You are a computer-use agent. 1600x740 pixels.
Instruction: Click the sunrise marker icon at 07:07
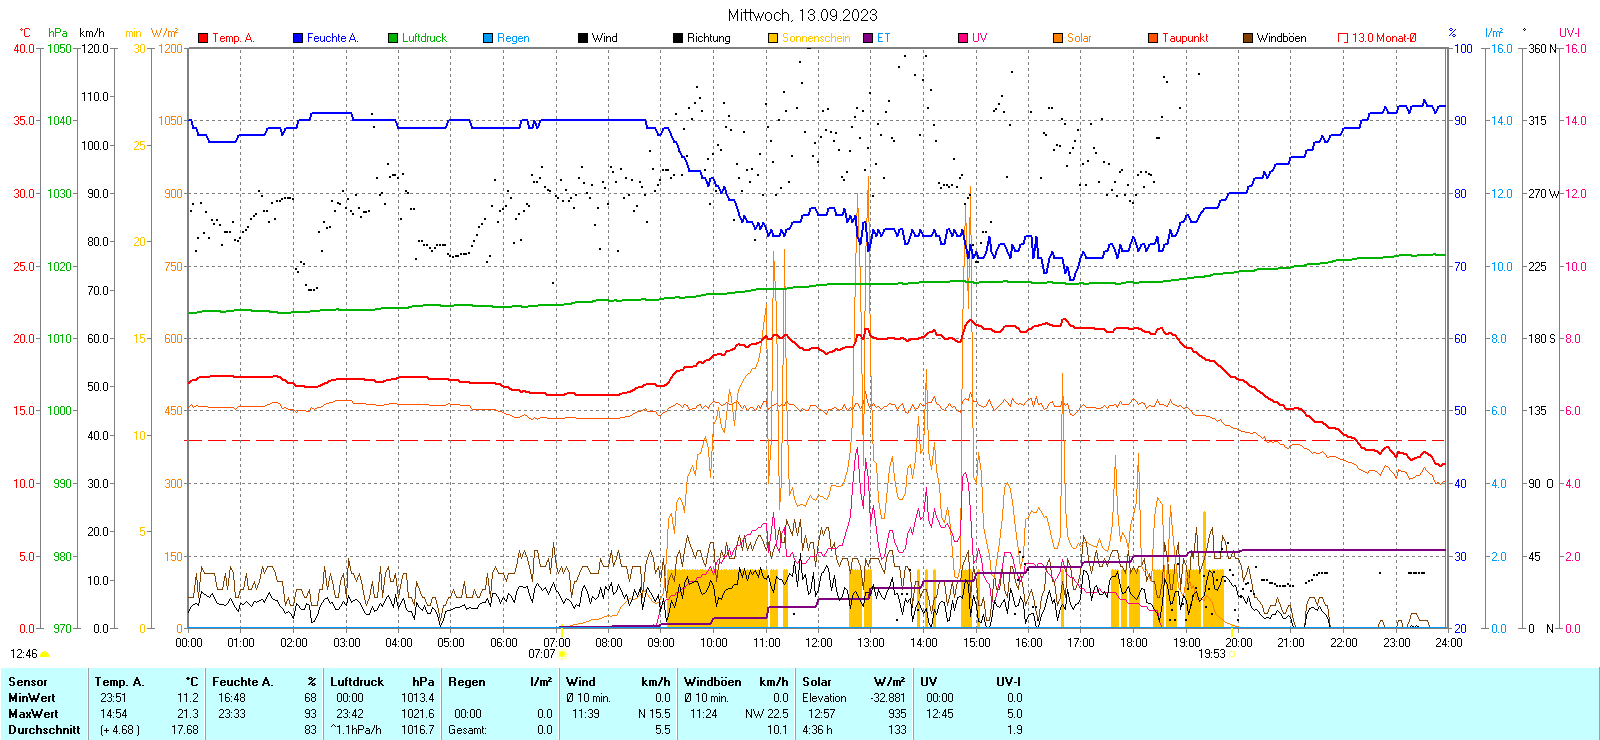click(x=563, y=654)
